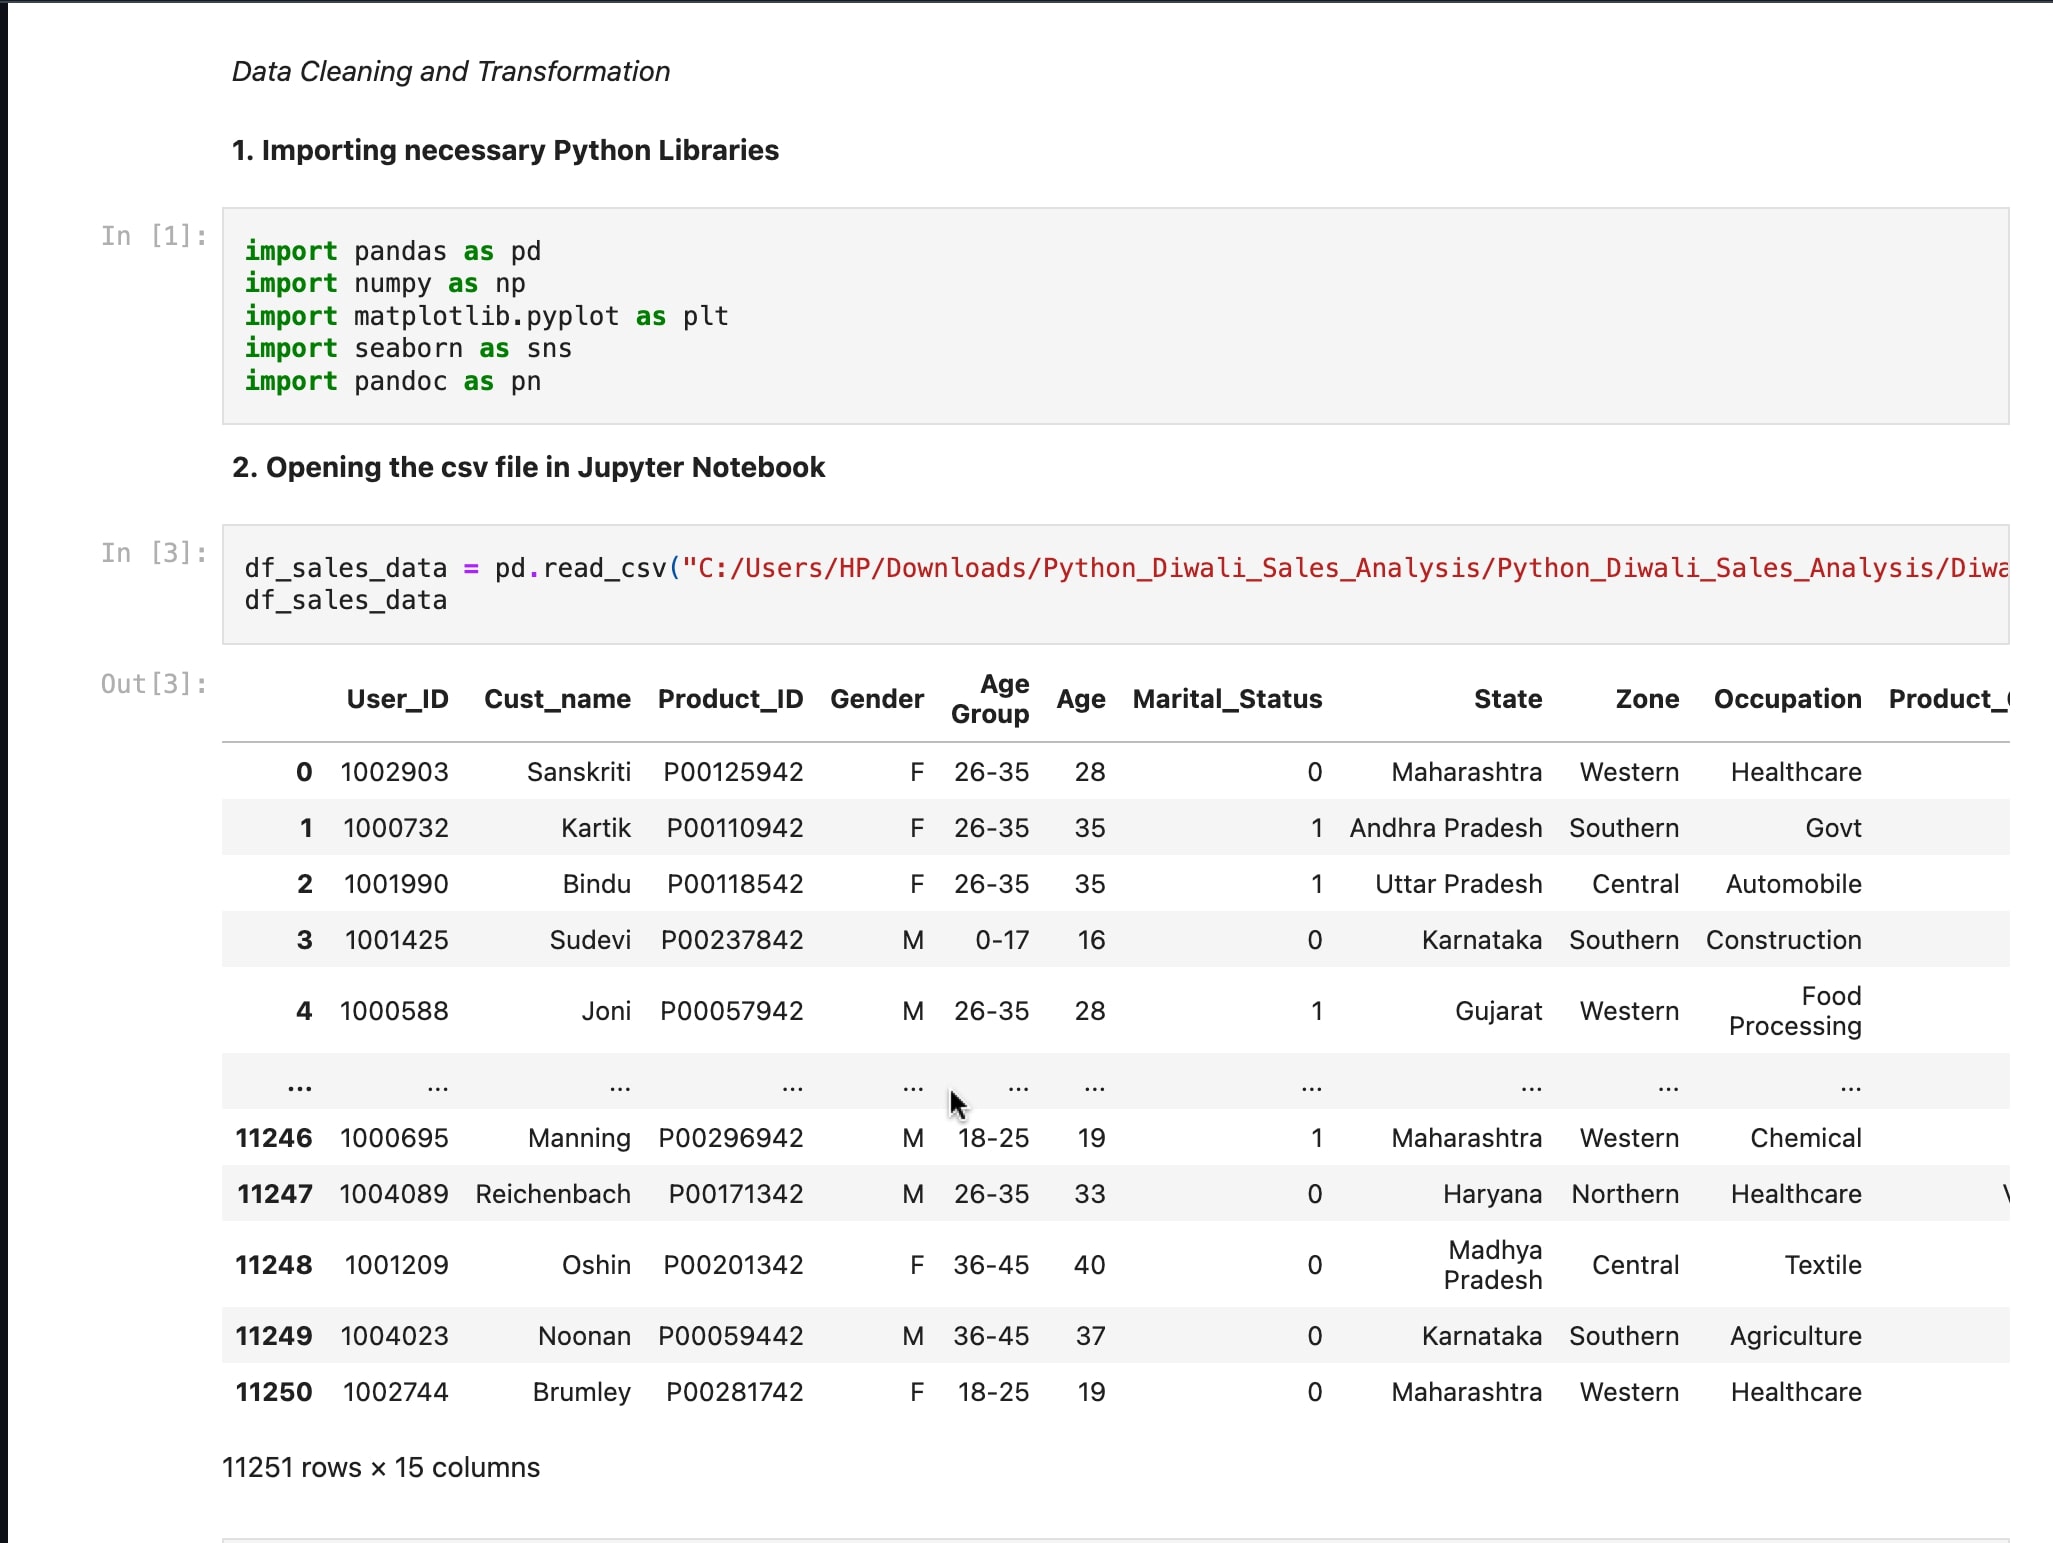Click the Cust_name column header

point(557,699)
